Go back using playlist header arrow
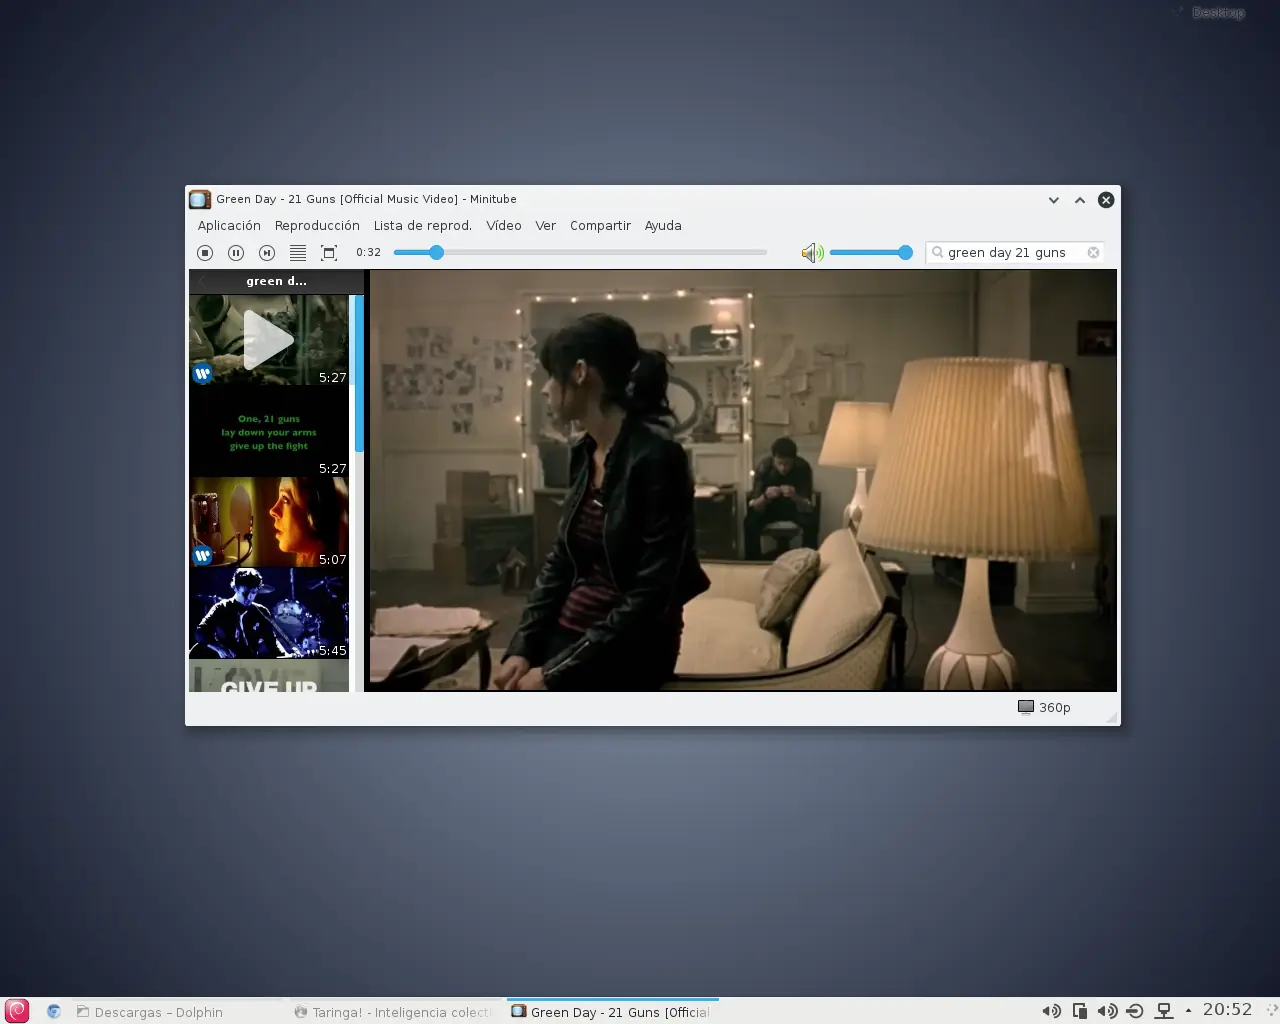Viewport: 1280px width, 1024px height. (202, 281)
